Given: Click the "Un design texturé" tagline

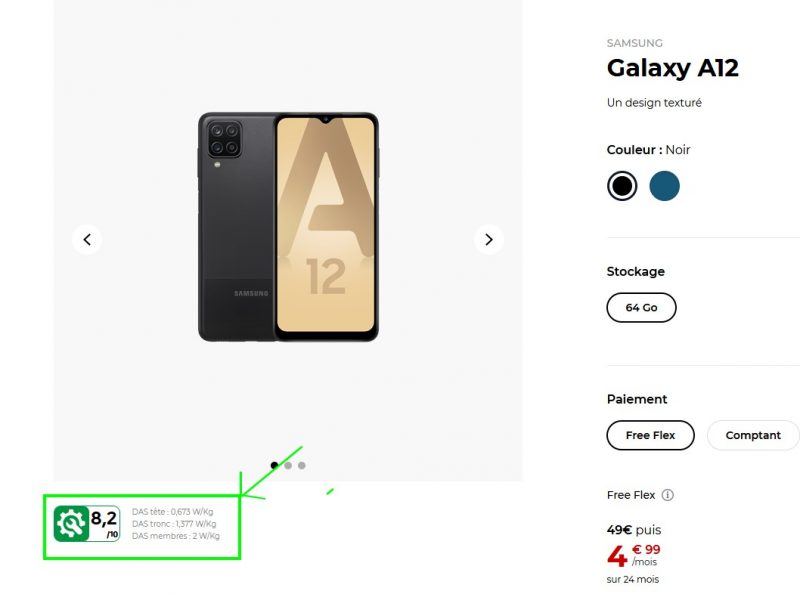Looking at the screenshot, I should tap(654, 103).
